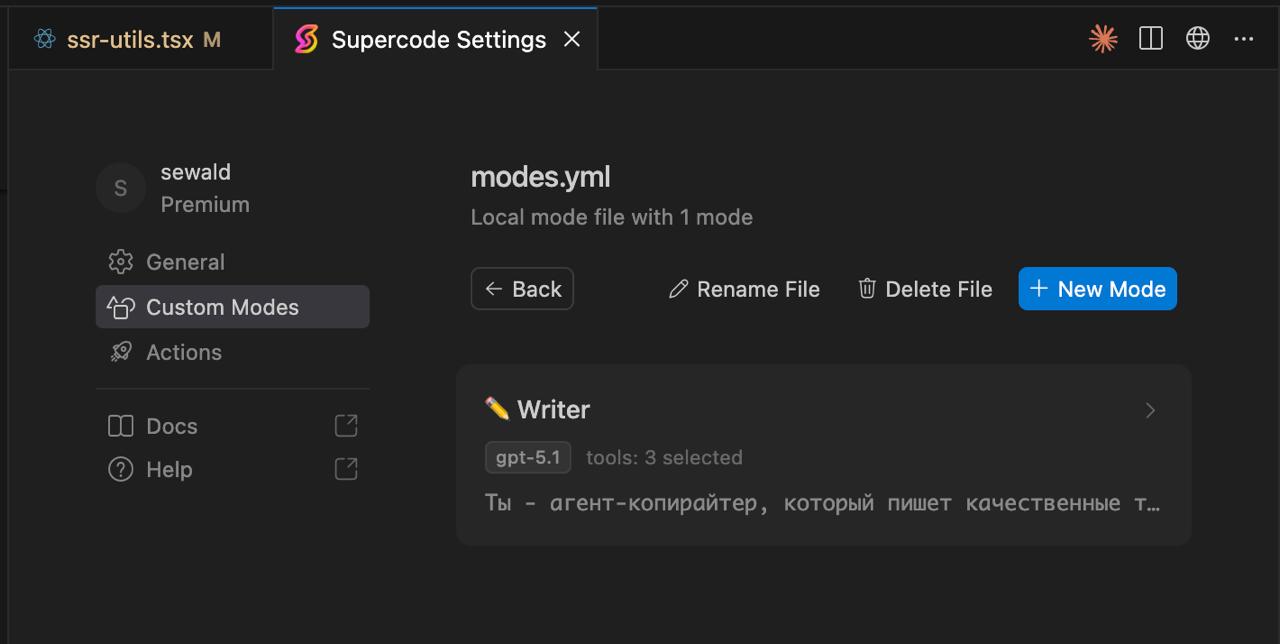Screen dimensions: 1280x644
Task: Select Custom Modes in the sidebar
Action: (x=222, y=307)
